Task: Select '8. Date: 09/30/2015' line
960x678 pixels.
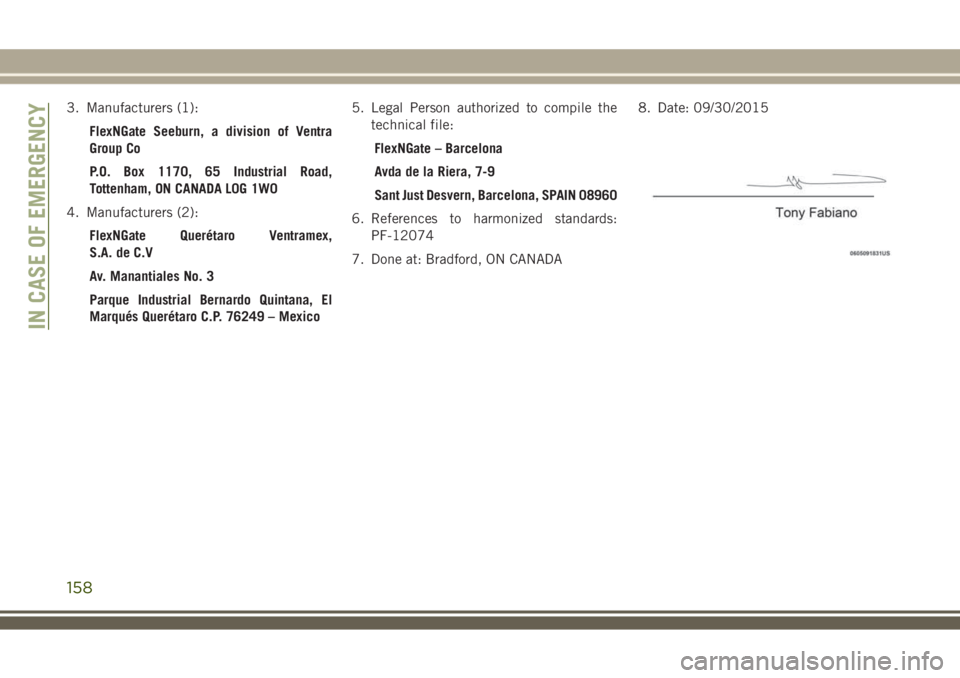Action: pyautogui.click(x=703, y=108)
